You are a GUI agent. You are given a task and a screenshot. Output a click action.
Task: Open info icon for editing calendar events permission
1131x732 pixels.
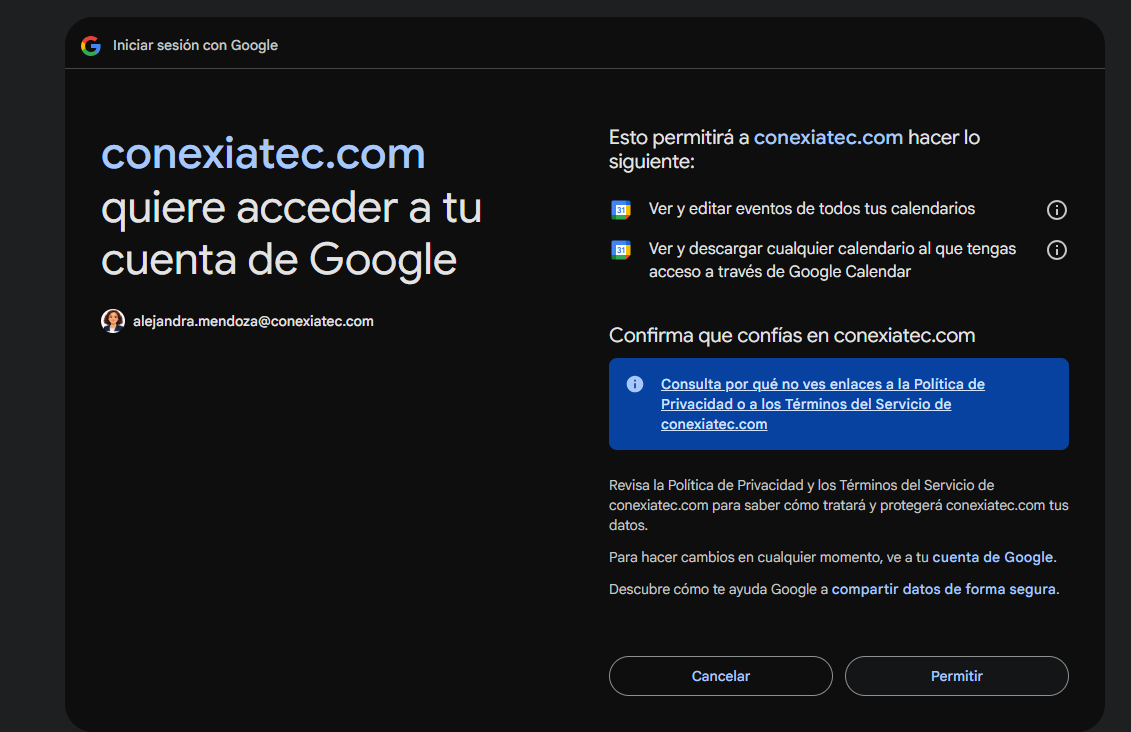[1056, 209]
